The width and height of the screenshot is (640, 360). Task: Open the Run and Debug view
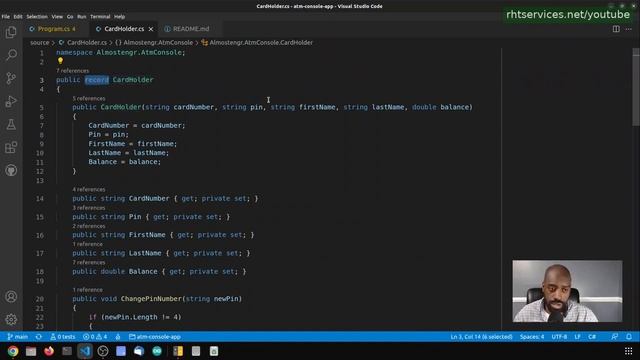pyautogui.click(x=11, y=101)
